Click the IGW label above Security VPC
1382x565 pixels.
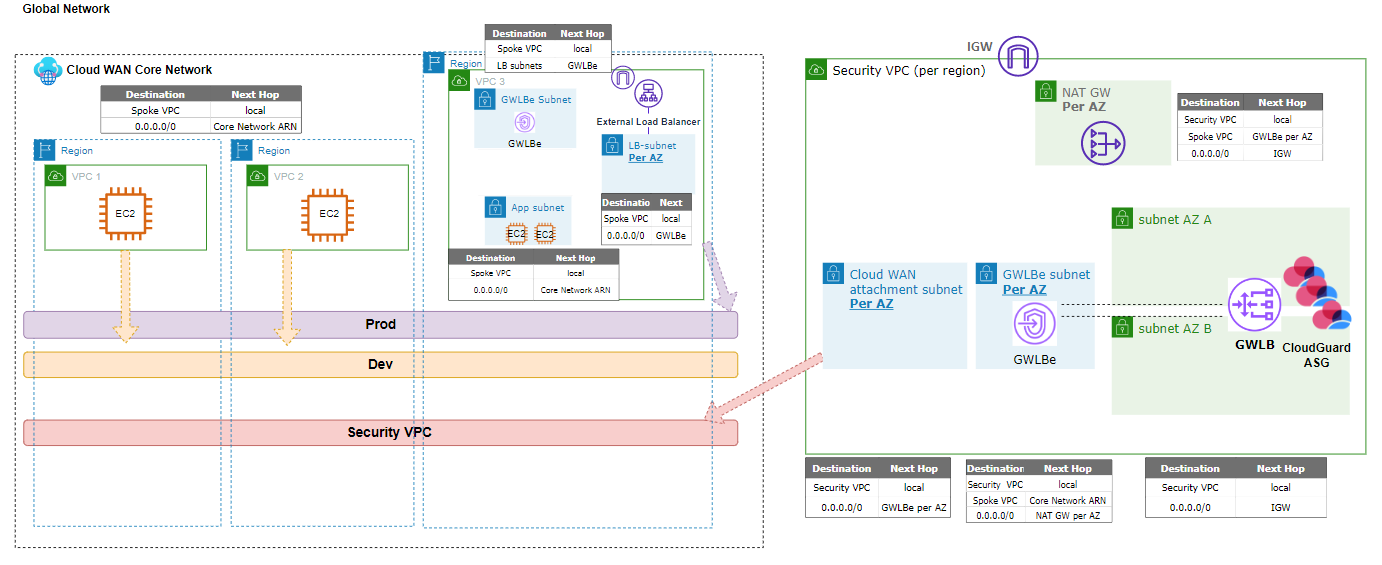[x=979, y=46]
